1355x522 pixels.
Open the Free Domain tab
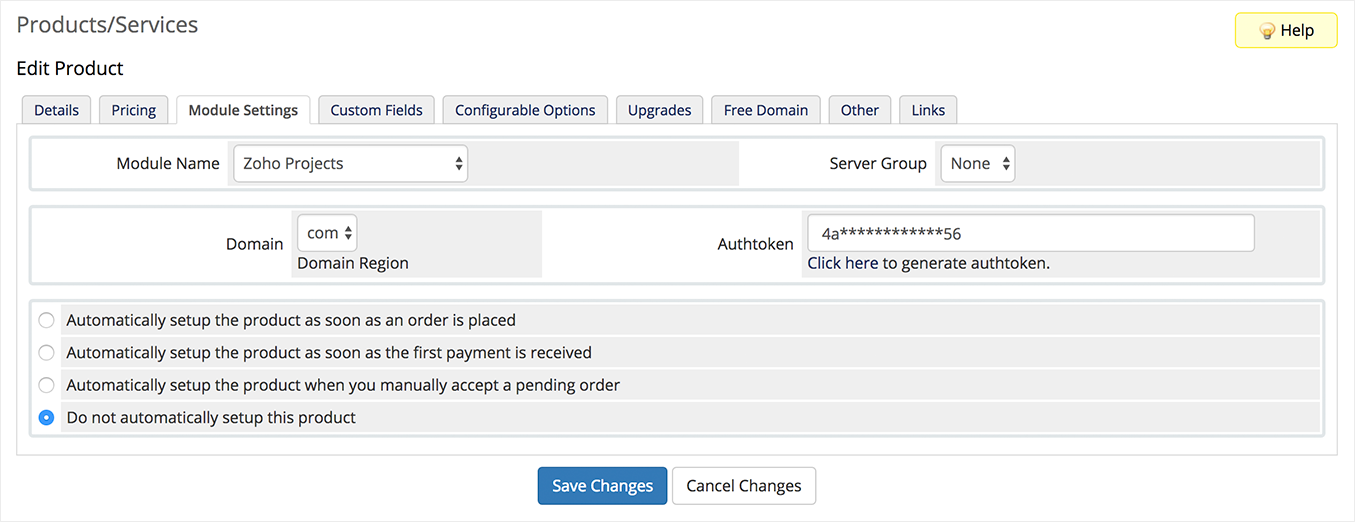(x=766, y=110)
